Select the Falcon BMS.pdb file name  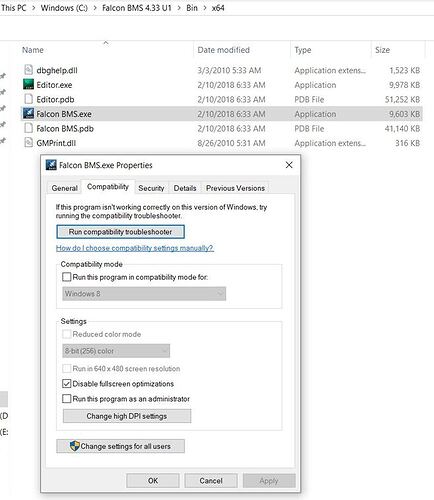click(x=65, y=128)
